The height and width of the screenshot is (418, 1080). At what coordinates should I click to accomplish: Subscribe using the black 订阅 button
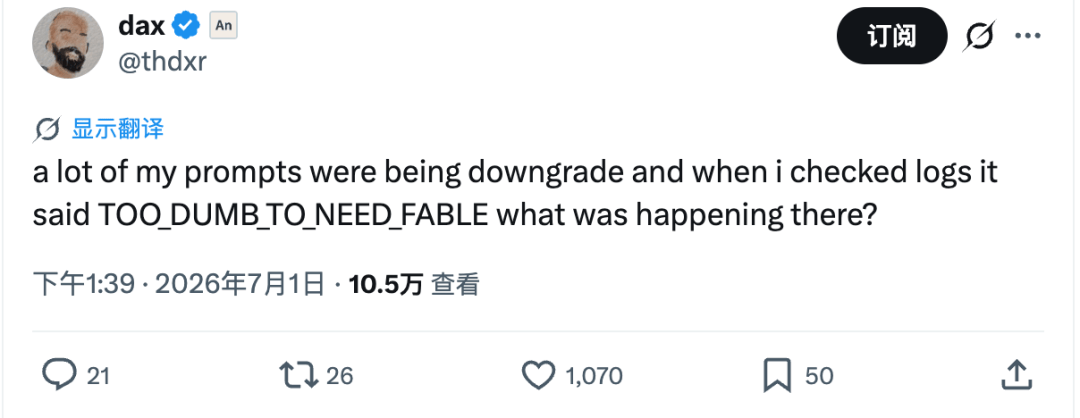(892, 36)
